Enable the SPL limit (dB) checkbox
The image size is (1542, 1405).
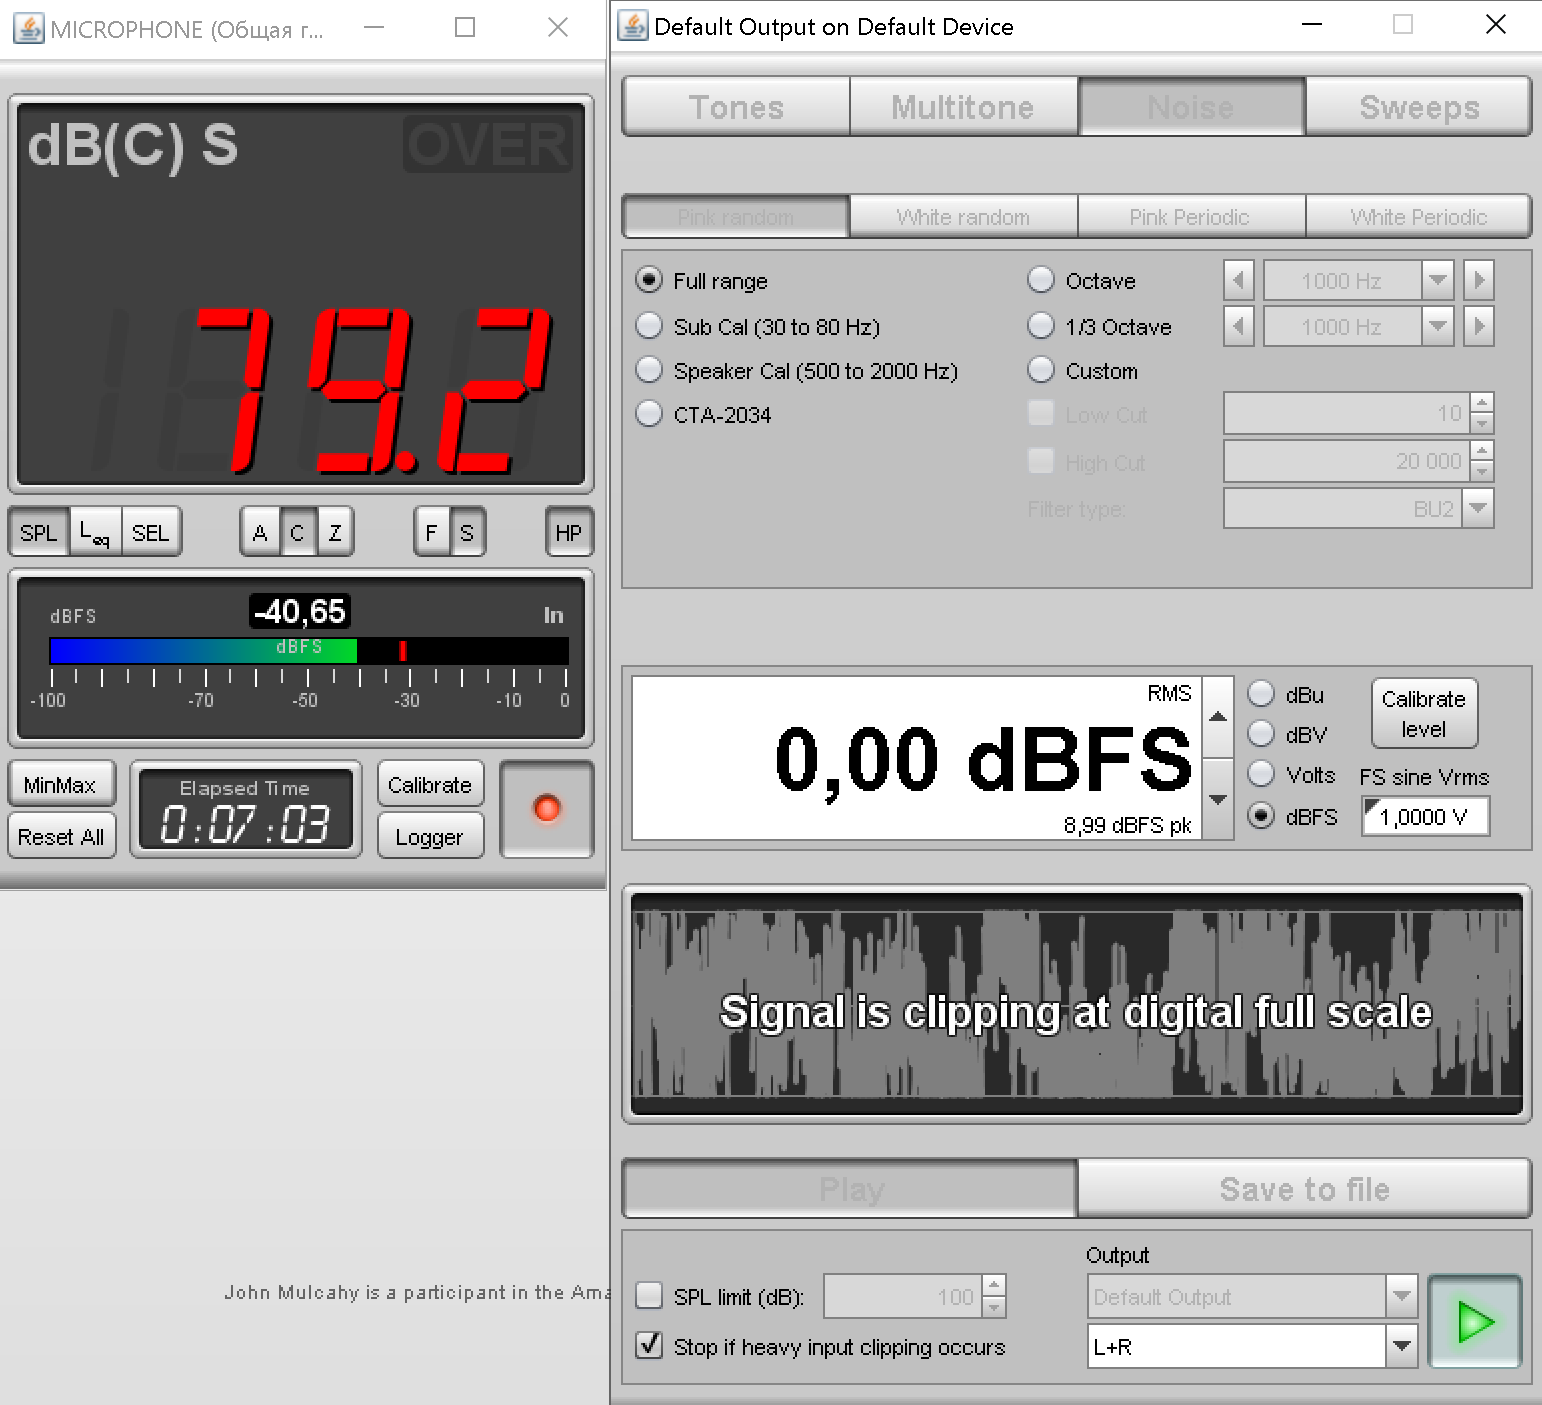point(650,1296)
